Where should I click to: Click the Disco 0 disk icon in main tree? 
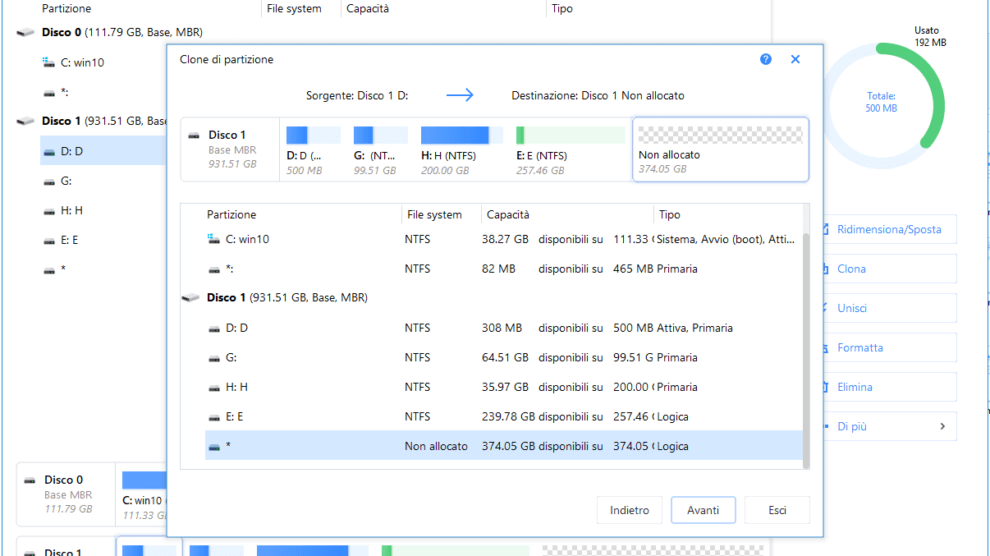pos(25,32)
